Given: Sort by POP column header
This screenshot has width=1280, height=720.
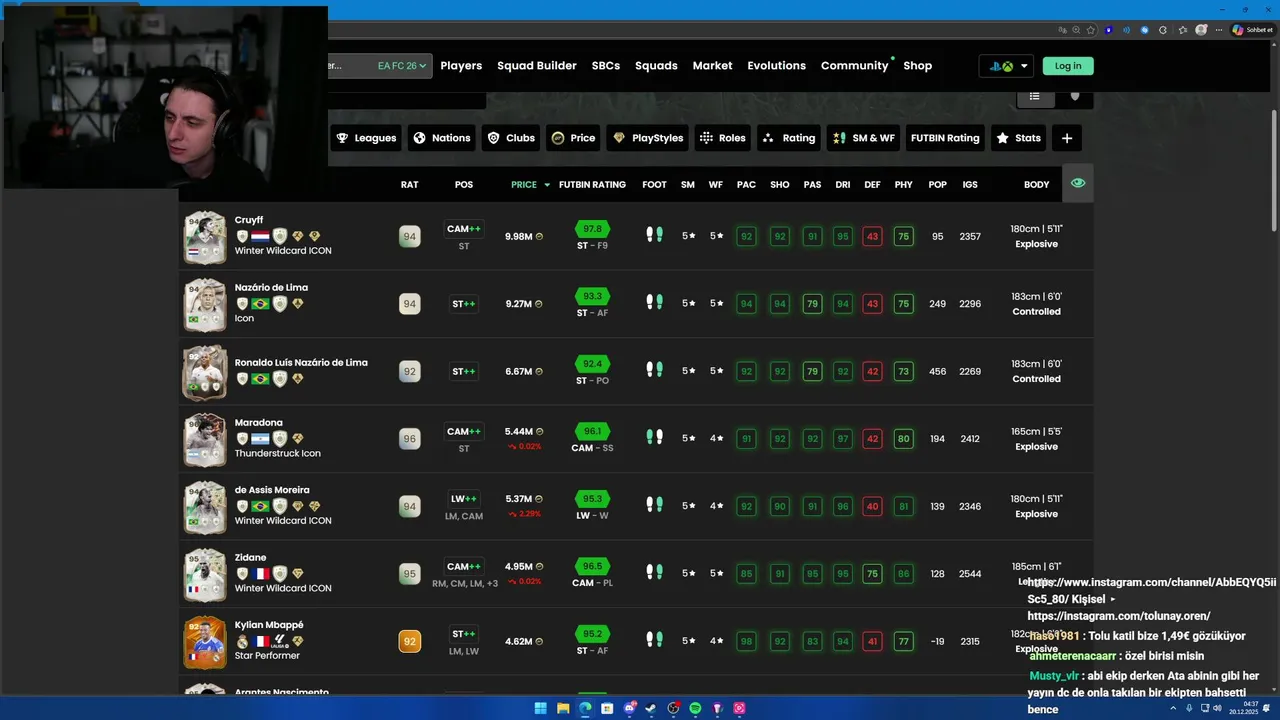Looking at the screenshot, I should 937,185.
